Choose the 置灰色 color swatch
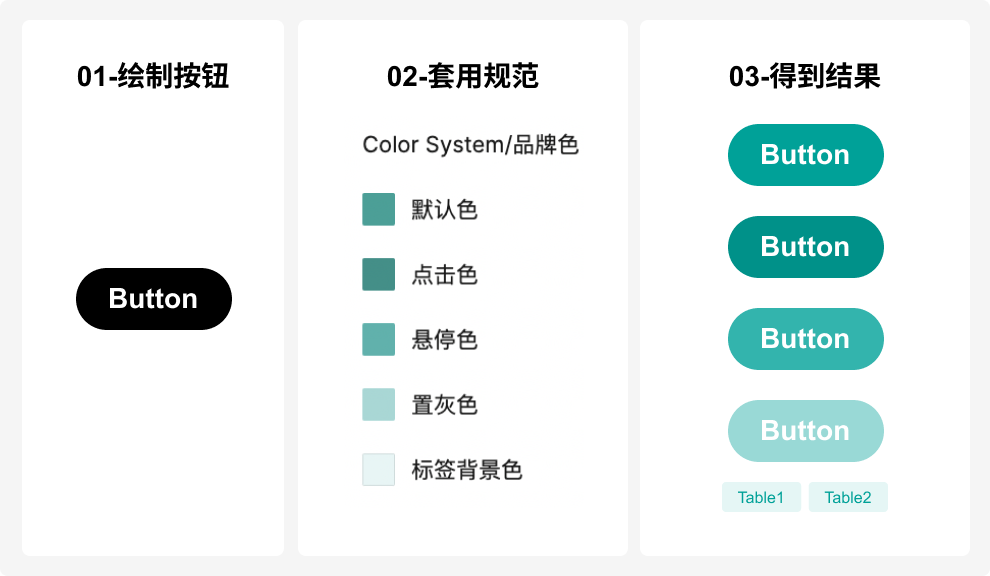 coord(378,404)
